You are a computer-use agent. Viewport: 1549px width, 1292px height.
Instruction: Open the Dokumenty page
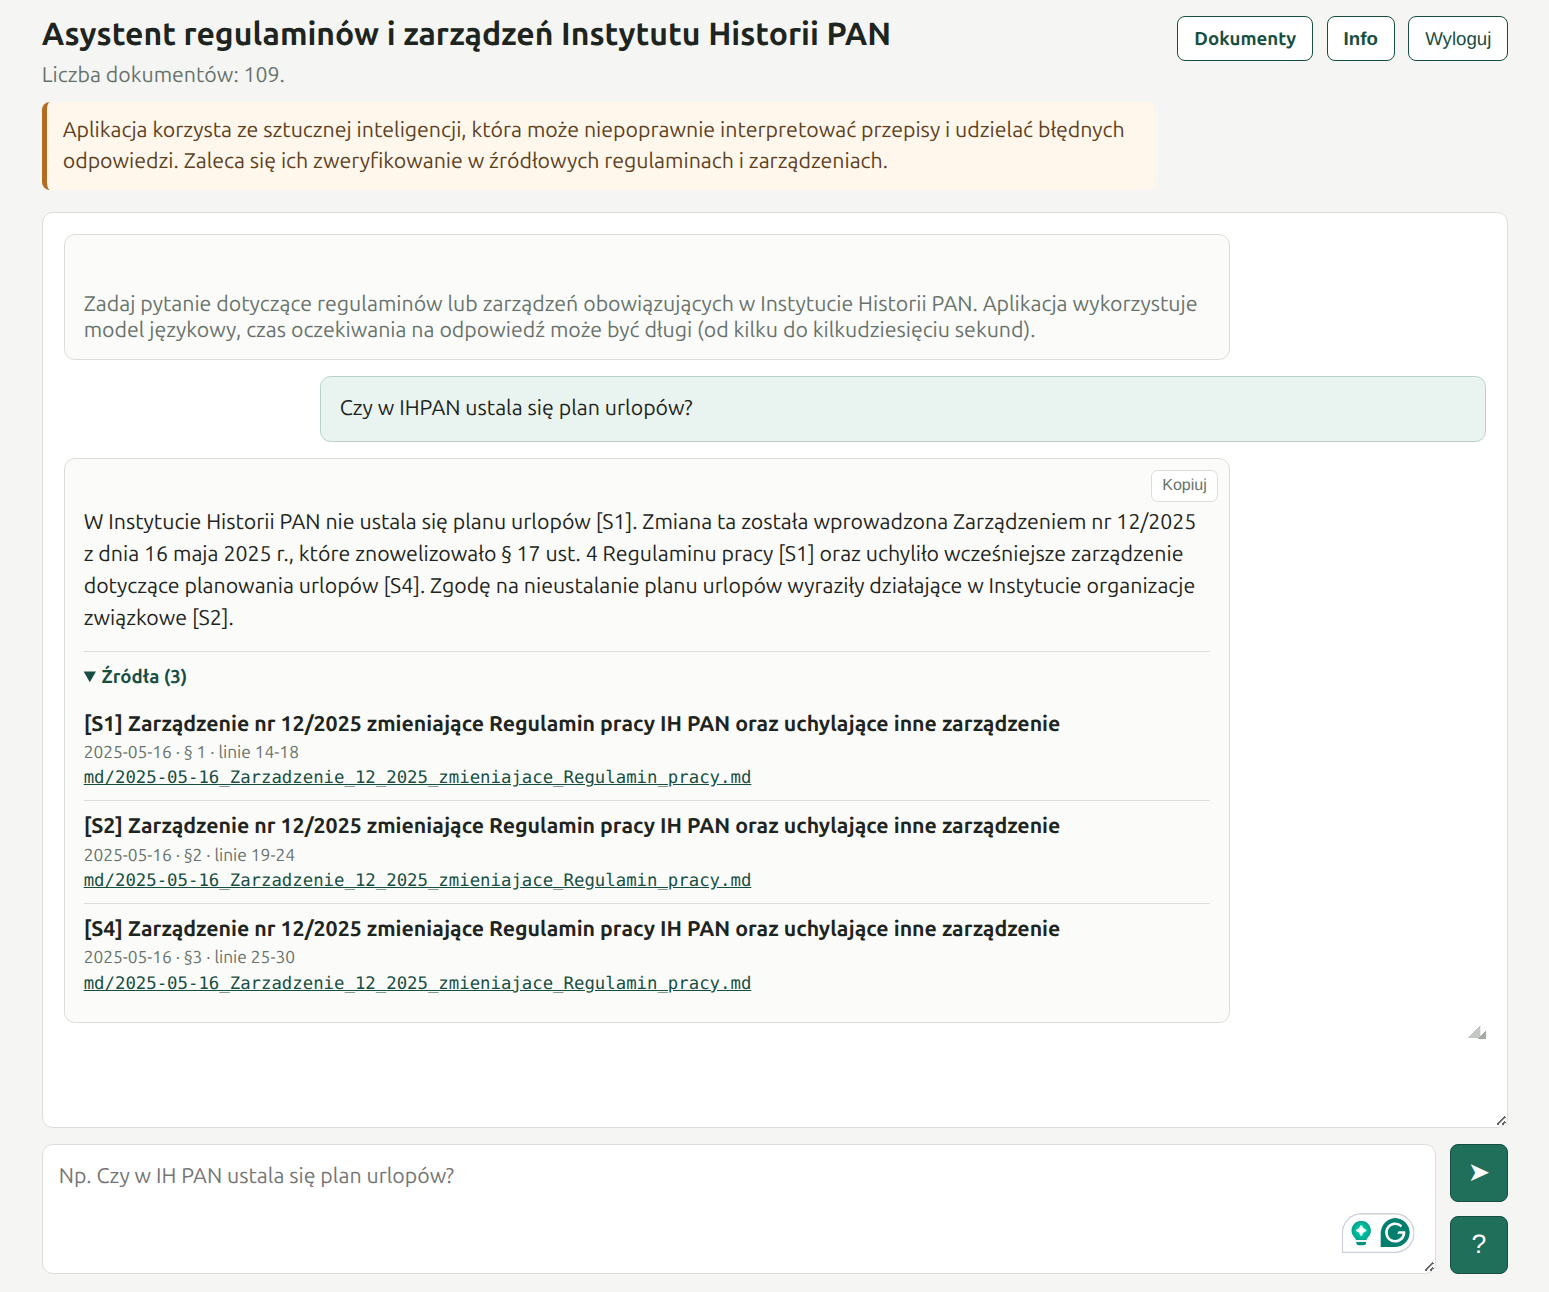pyautogui.click(x=1245, y=39)
